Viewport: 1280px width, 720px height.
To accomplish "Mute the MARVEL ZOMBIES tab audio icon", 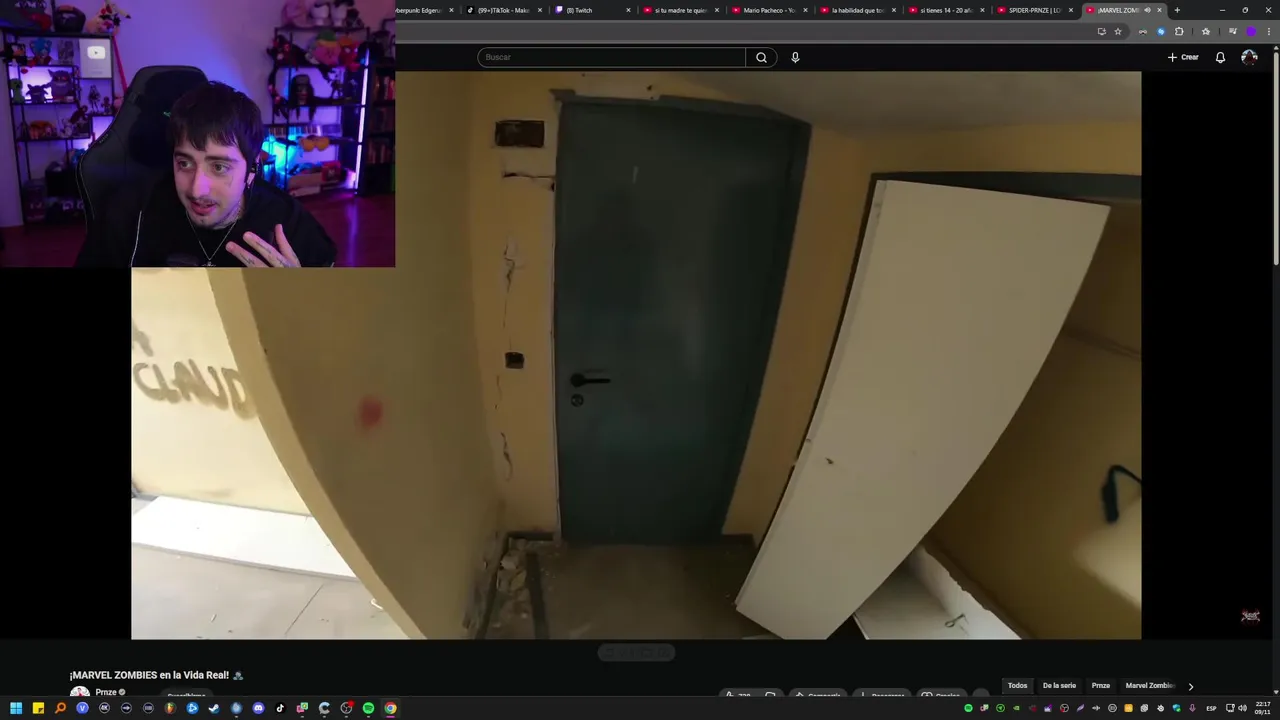I will click(x=1147, y=10).
